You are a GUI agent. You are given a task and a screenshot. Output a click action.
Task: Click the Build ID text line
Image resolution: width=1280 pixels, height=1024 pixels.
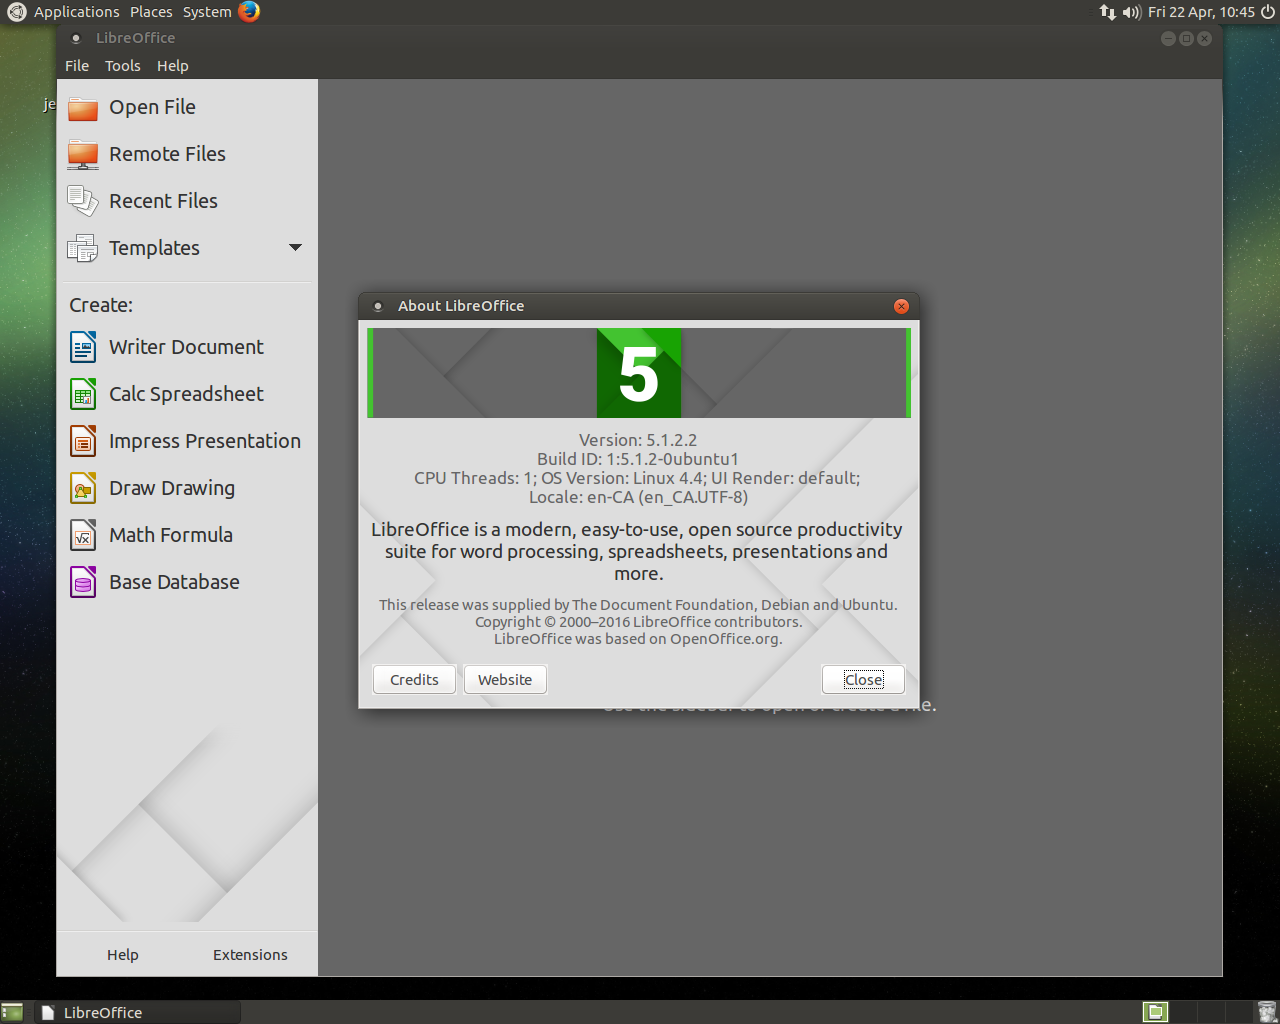(638, 459)
